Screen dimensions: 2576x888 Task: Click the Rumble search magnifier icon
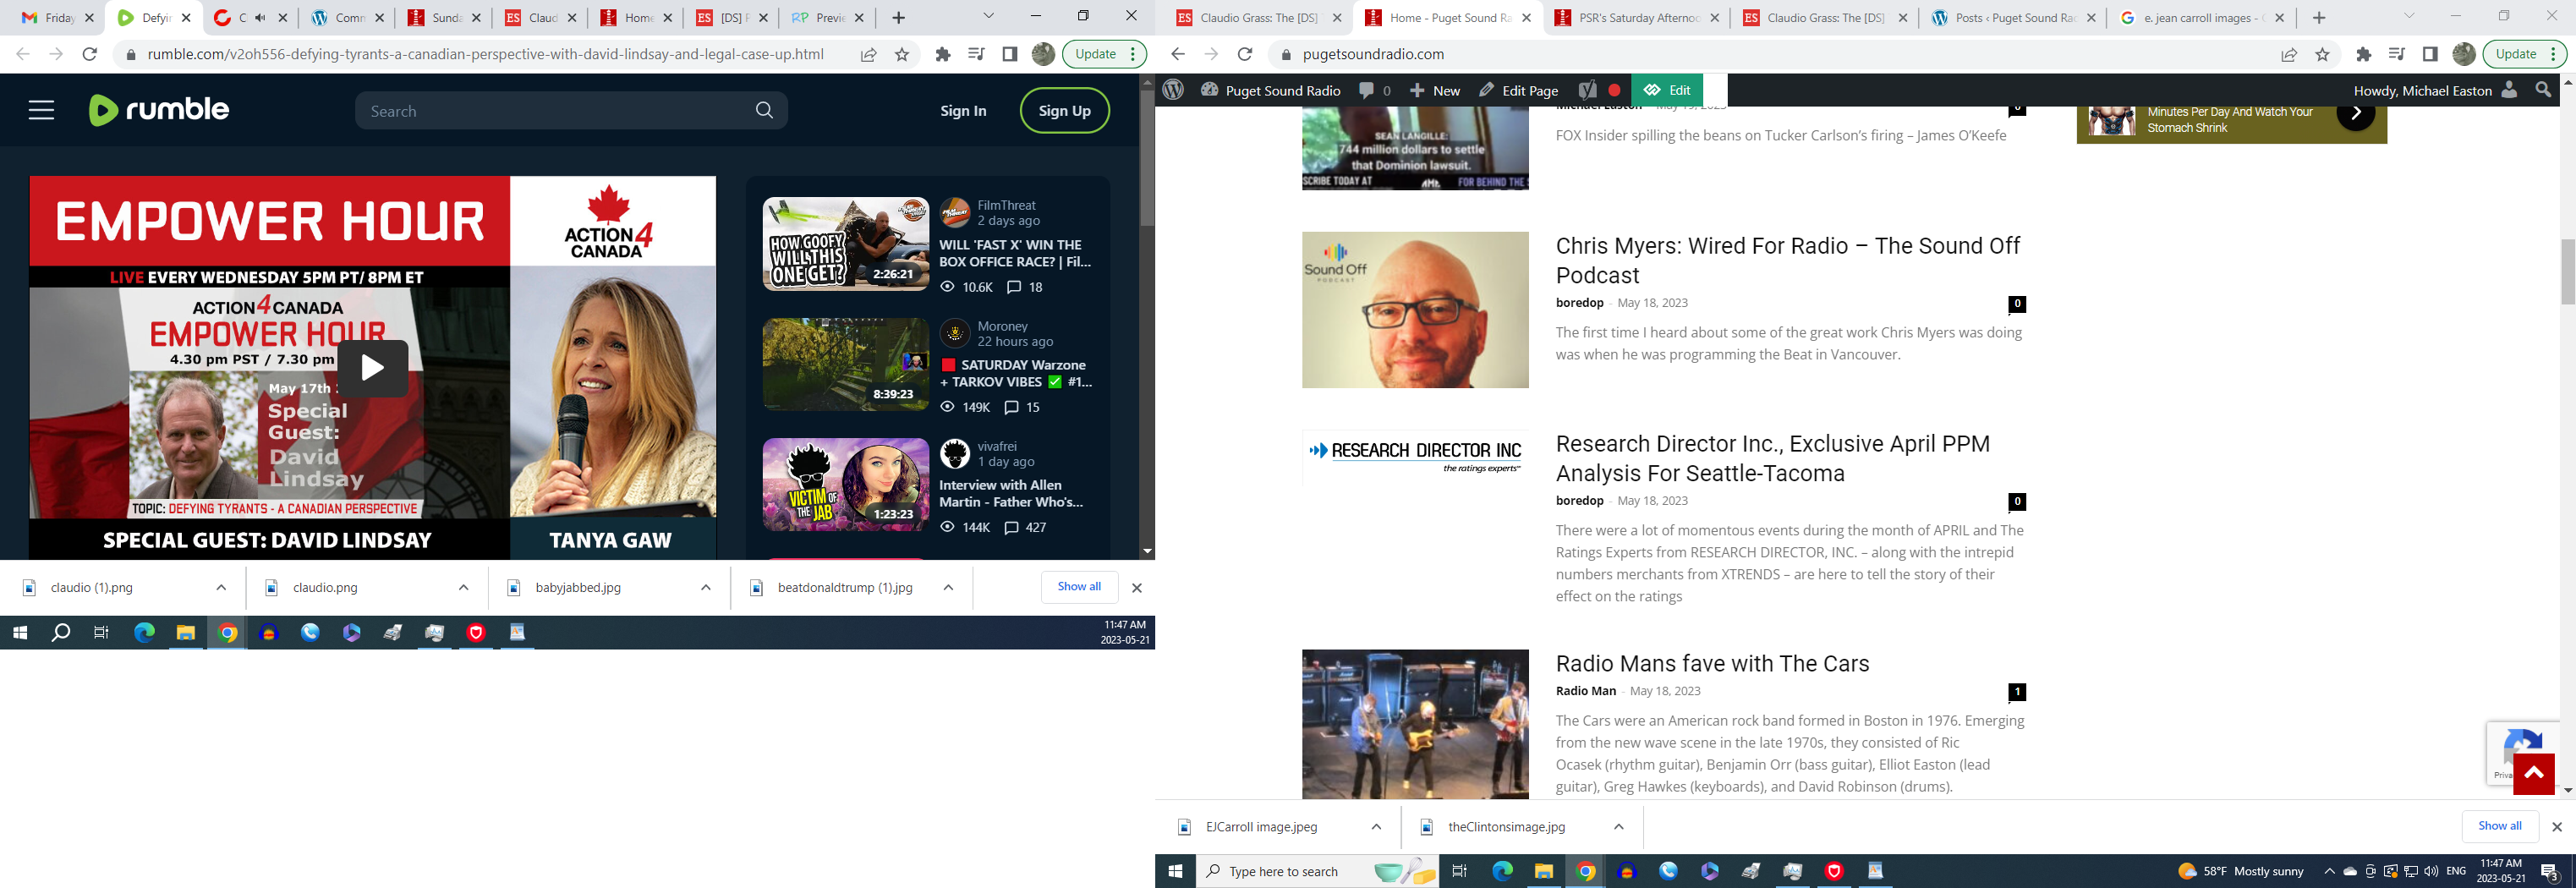764,110
